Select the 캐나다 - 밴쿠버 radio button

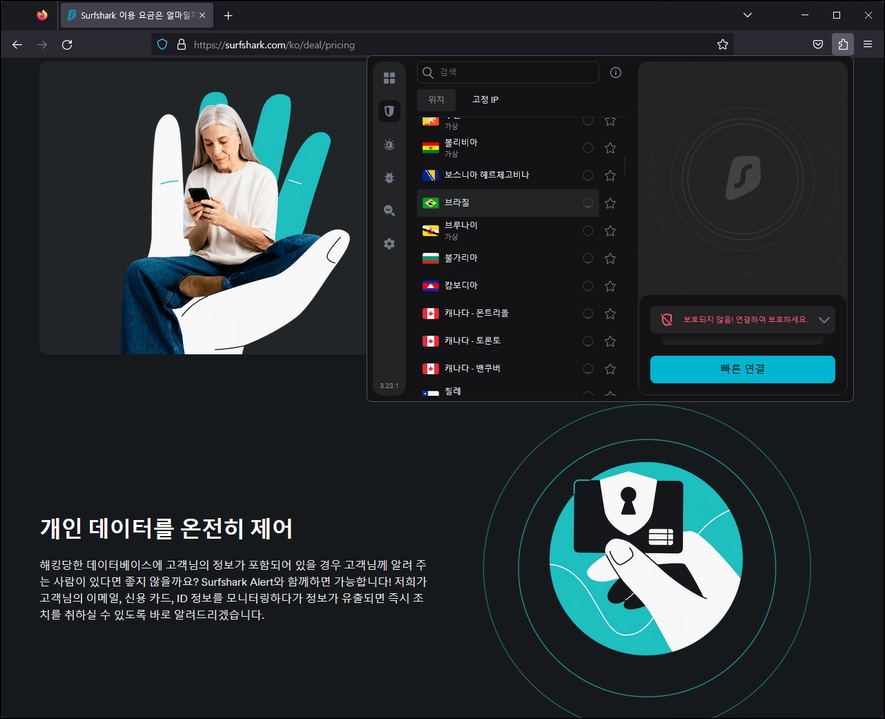coord(588,369)
